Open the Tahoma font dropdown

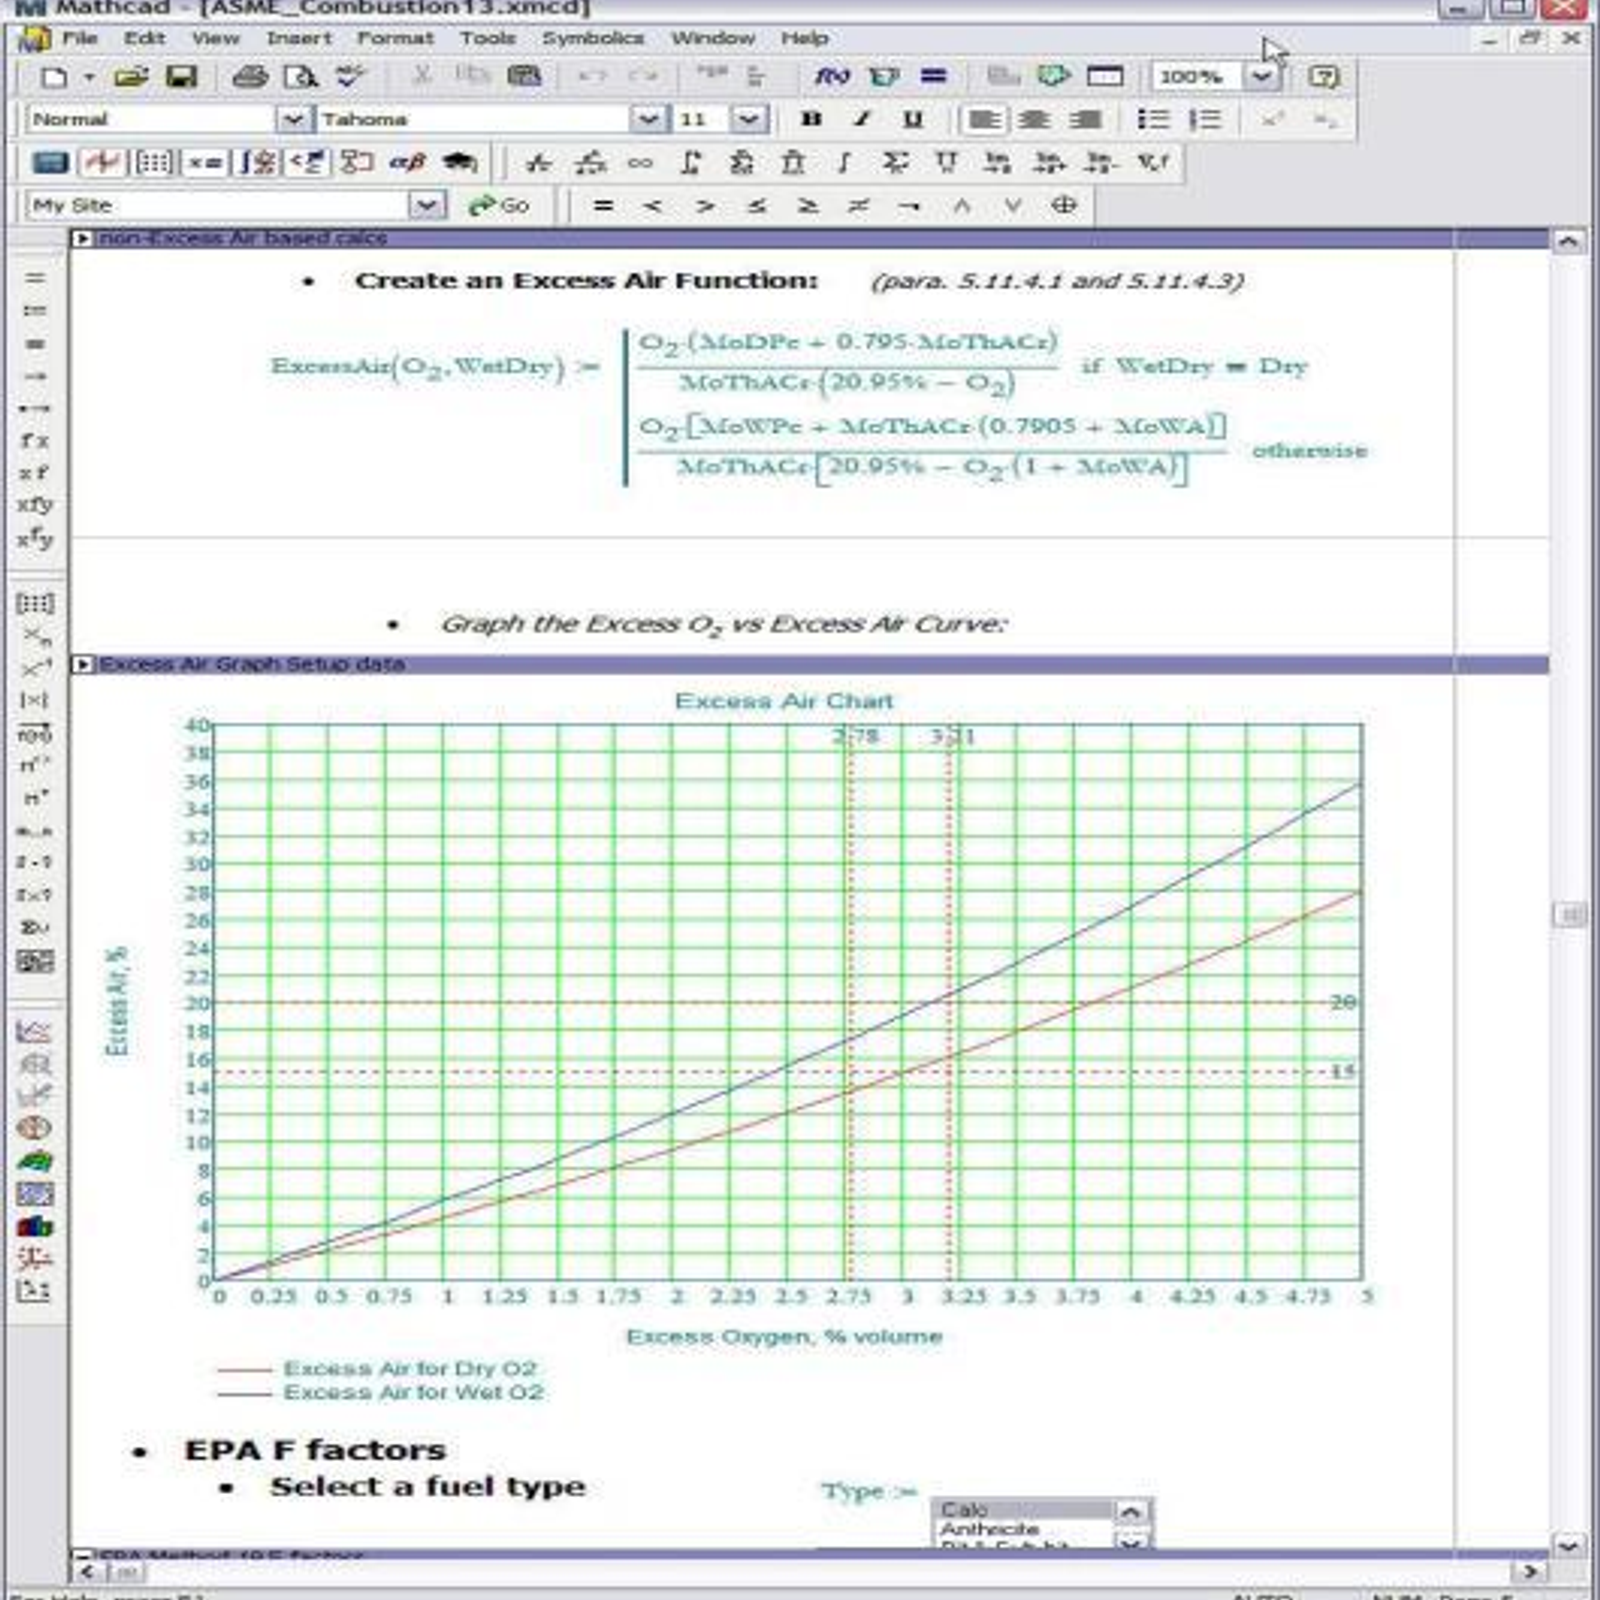(x=648, y=119)
